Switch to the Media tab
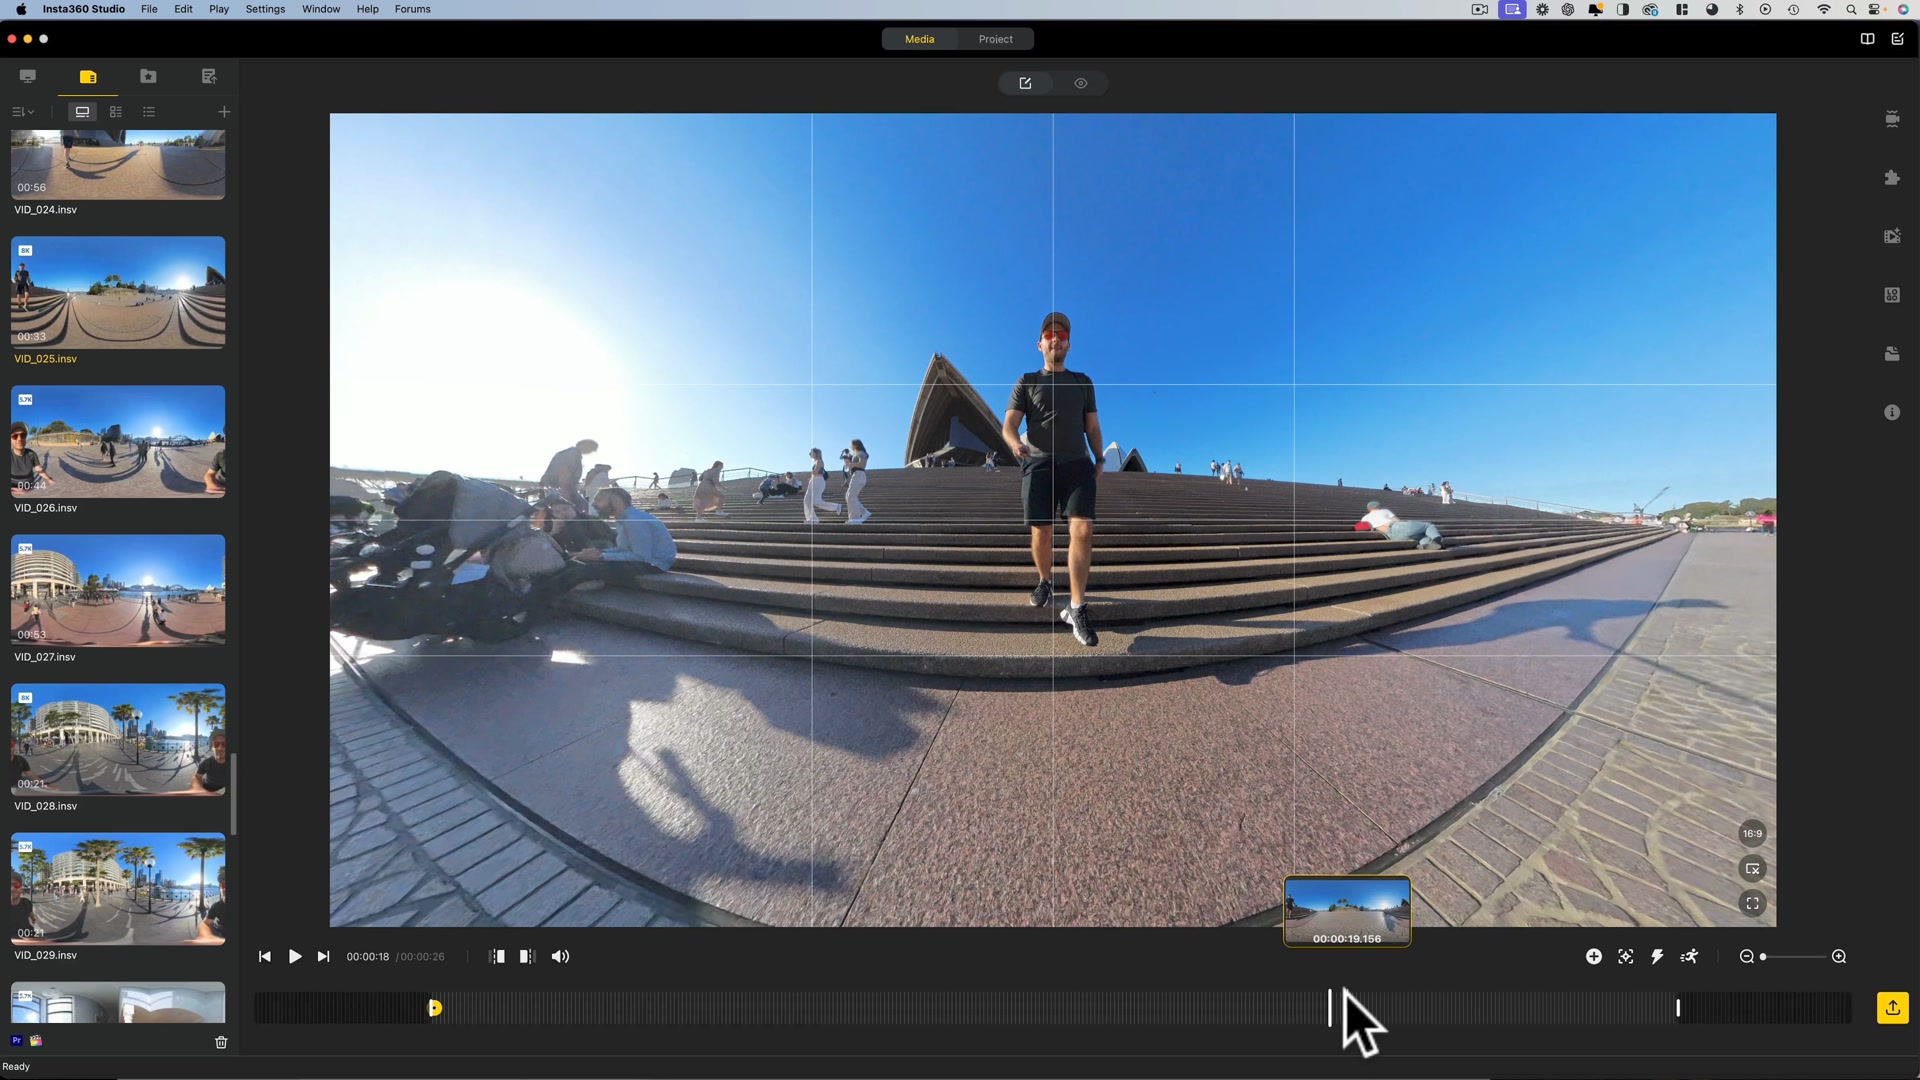1920x1080 pixels. coord(920,39)
